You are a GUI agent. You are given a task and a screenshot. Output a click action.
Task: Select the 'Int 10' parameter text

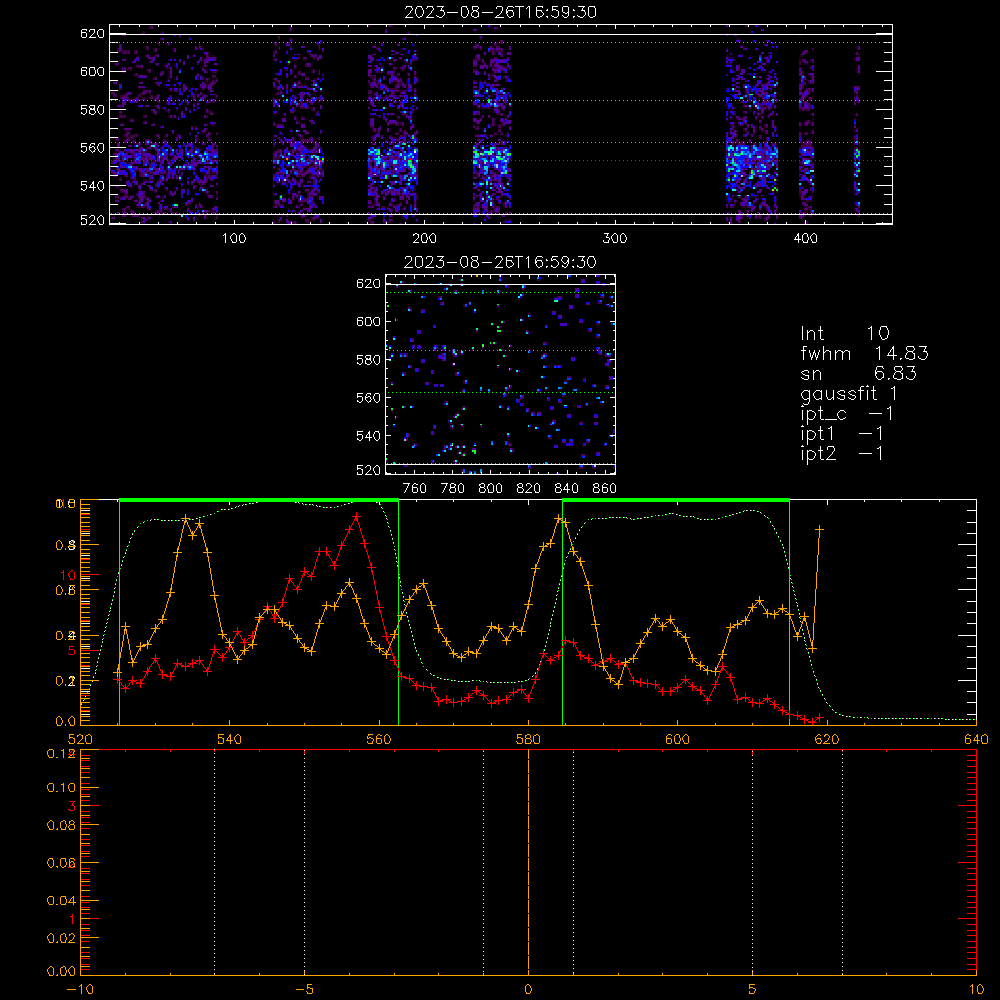(x=845, y=333)
